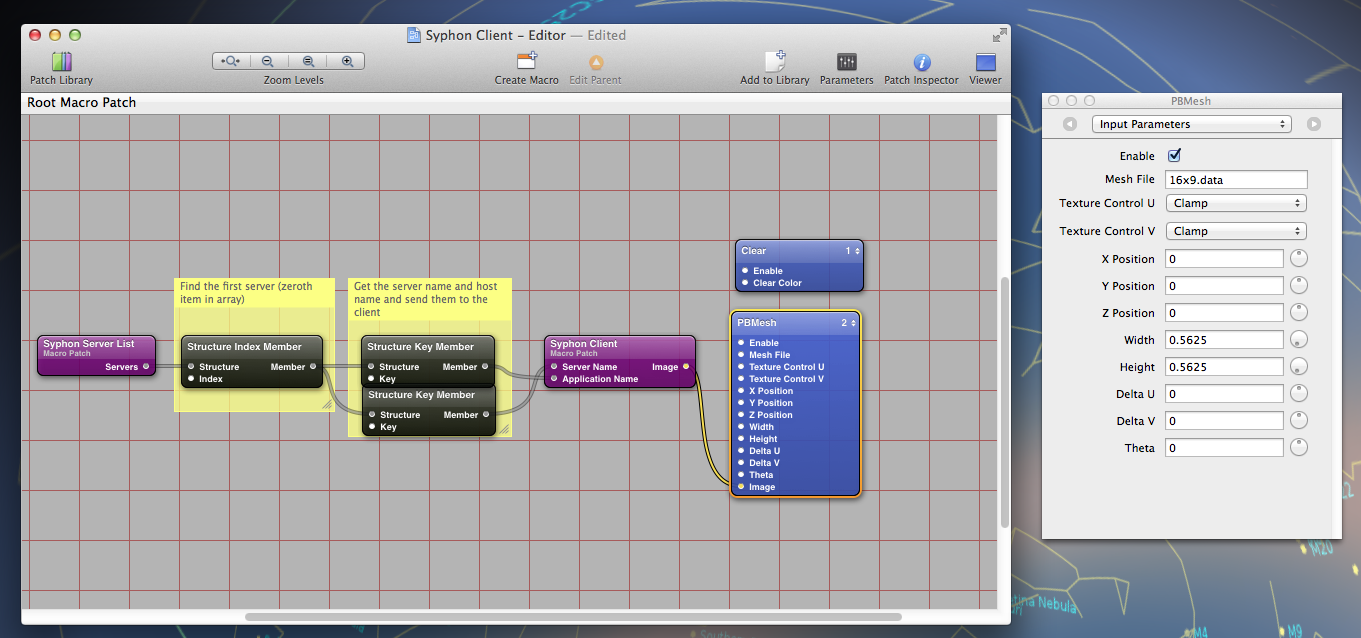This screenshot has height=638, width=1361.
Task: Click the Y Position dial knob
Action: pyautogui.click(x=1298, y=286)
